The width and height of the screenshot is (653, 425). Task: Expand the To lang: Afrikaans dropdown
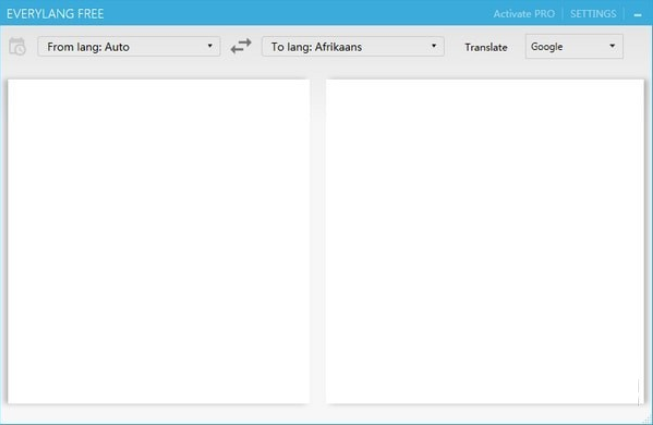point(353,47)
